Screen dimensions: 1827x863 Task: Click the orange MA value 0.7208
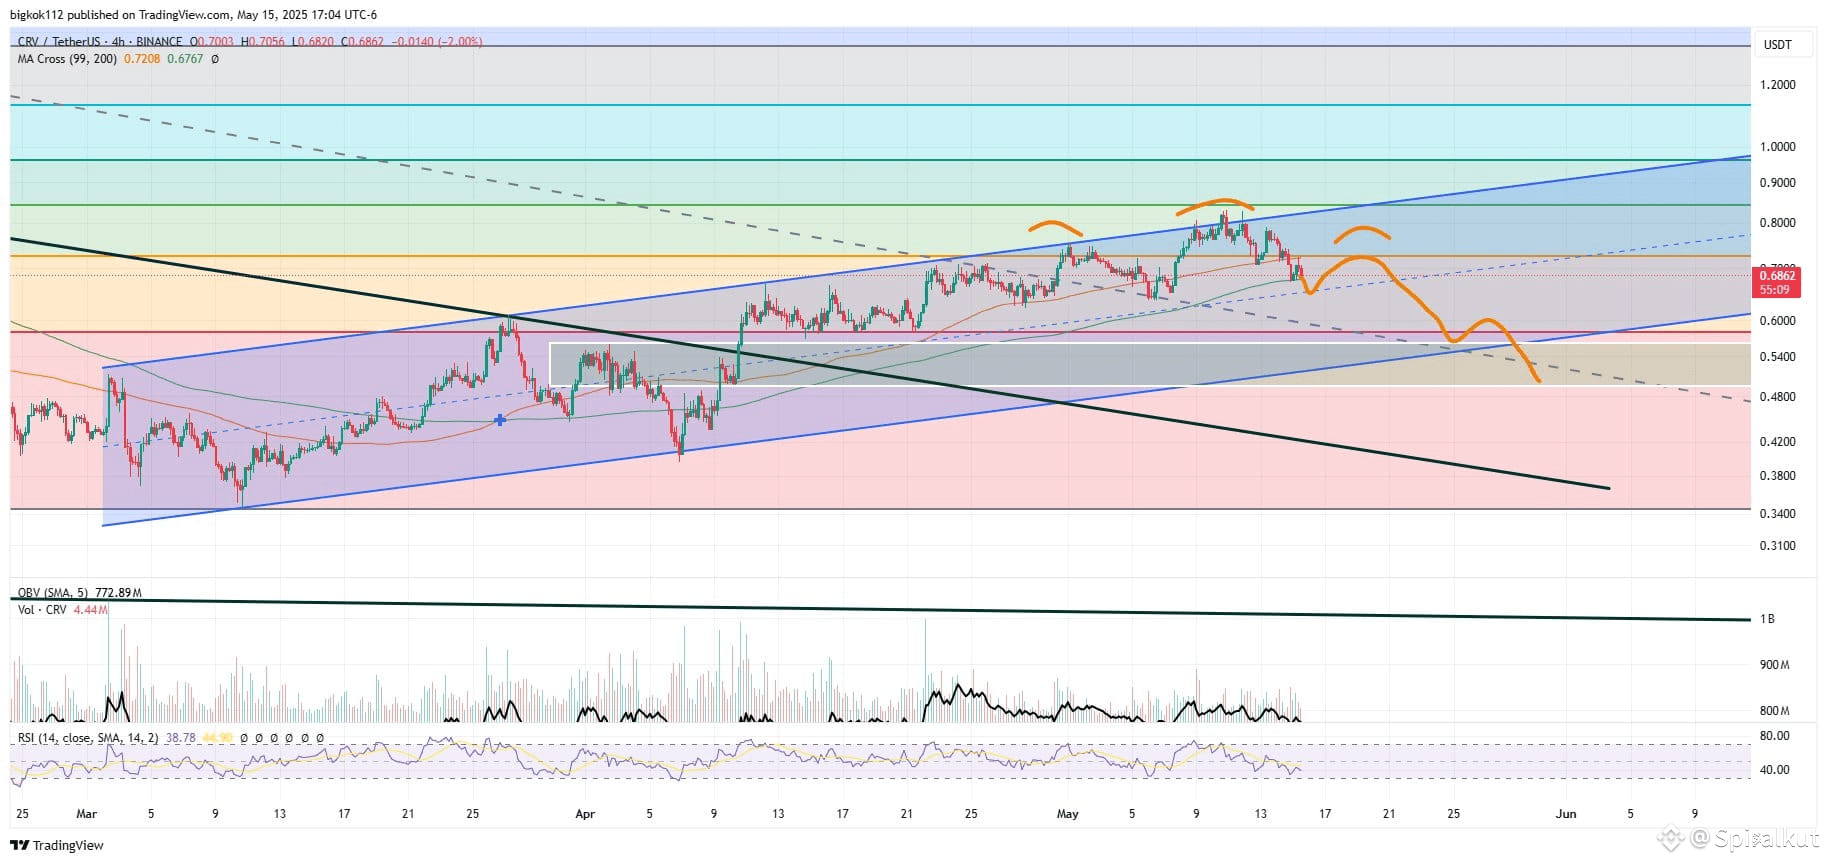pos(141,59)
